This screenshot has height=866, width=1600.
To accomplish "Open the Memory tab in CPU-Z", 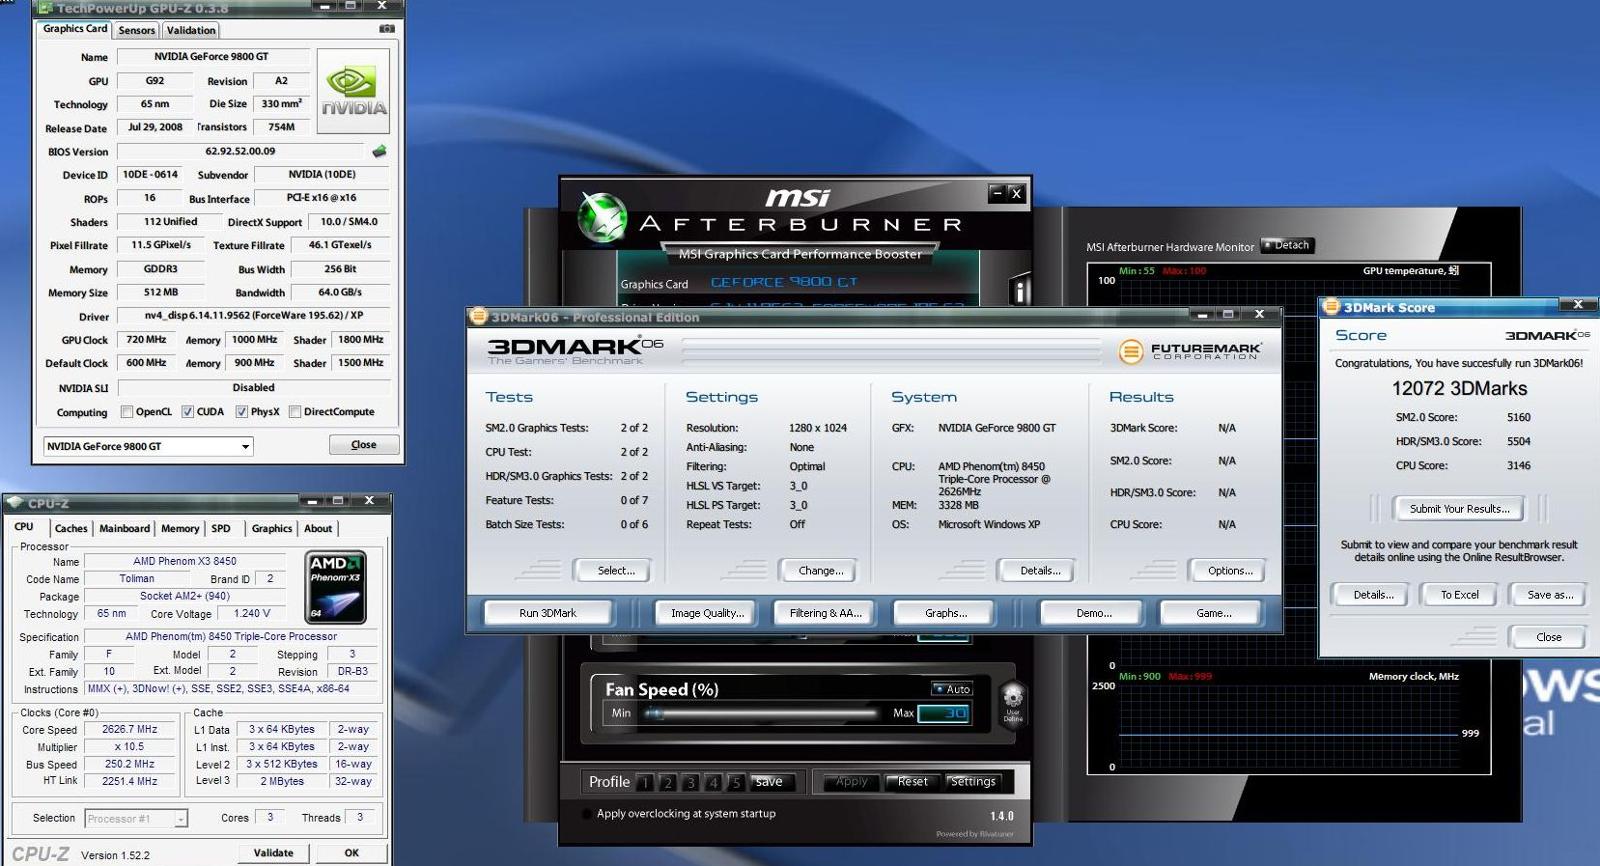I will (x=180, y=528).
